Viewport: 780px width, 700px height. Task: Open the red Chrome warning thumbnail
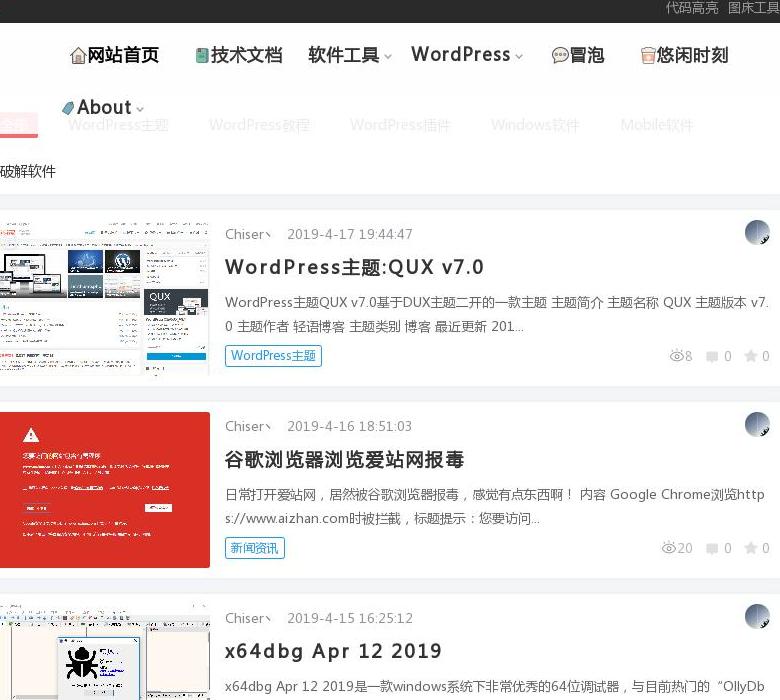click(x=104, y=490)
